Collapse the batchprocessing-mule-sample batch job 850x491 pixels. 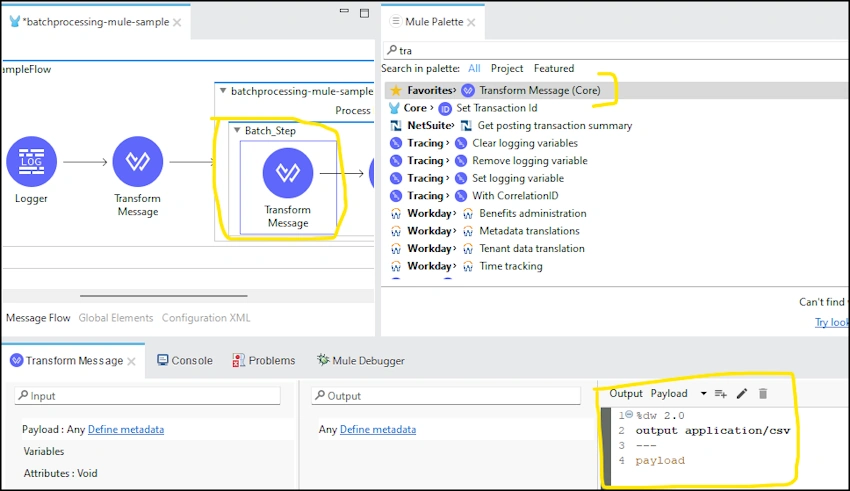223,91
